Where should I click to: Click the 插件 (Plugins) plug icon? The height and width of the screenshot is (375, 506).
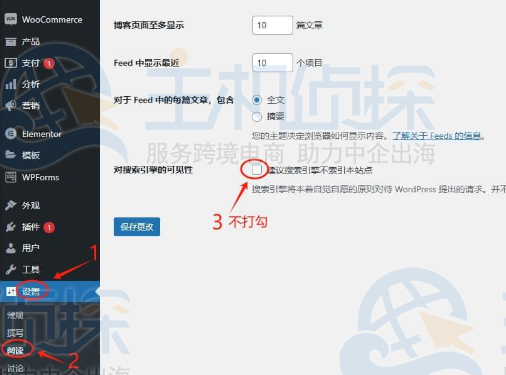(11, 227)
